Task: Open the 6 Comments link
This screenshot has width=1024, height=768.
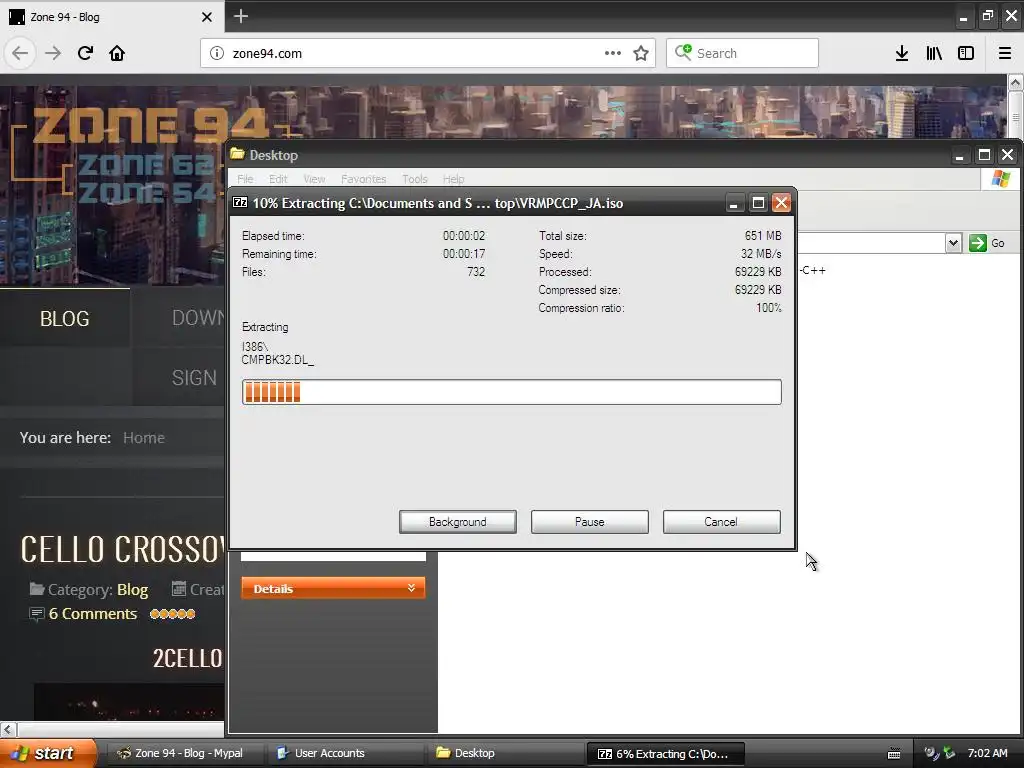Action: coord(93,614)
